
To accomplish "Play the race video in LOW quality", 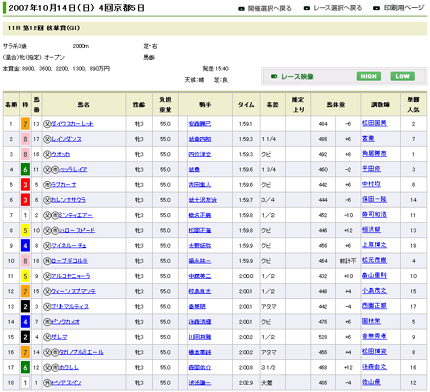I will coord(402,76).
